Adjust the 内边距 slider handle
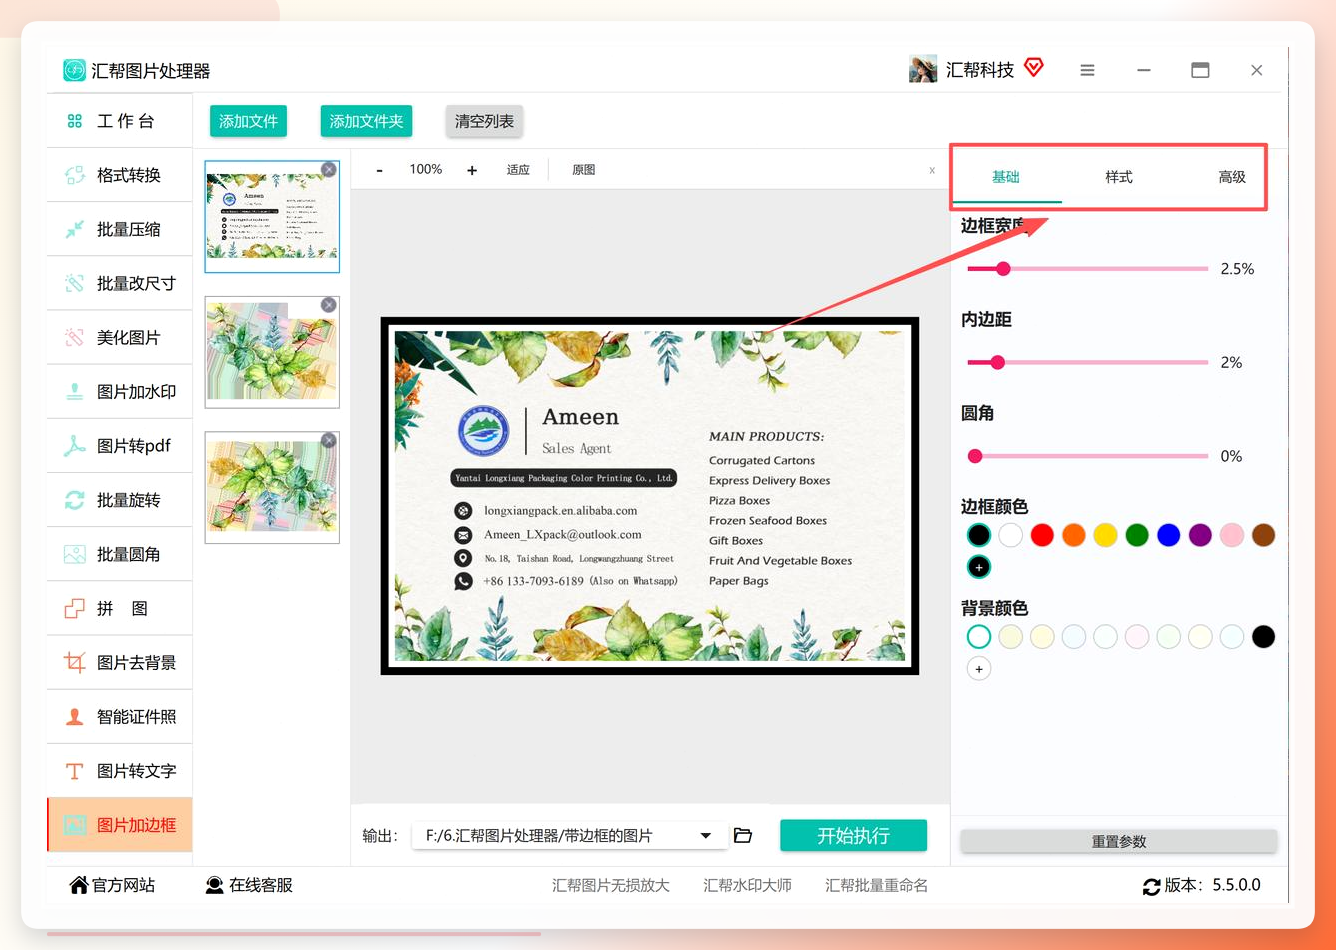Screen dimensions: 1336x950 pyautogui.click(x=997, y=362)
